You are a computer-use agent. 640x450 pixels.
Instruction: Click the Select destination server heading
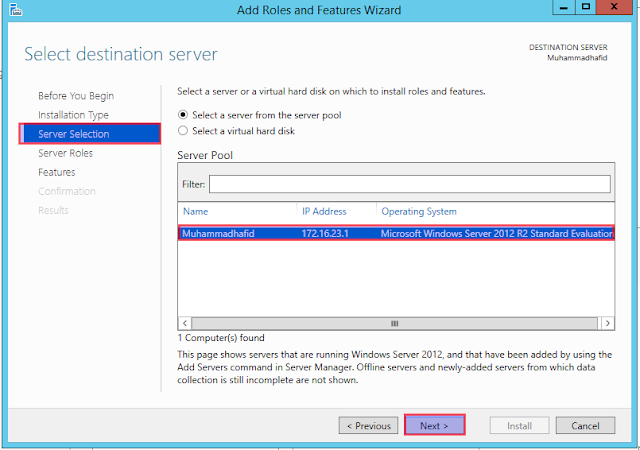[121, 54]
